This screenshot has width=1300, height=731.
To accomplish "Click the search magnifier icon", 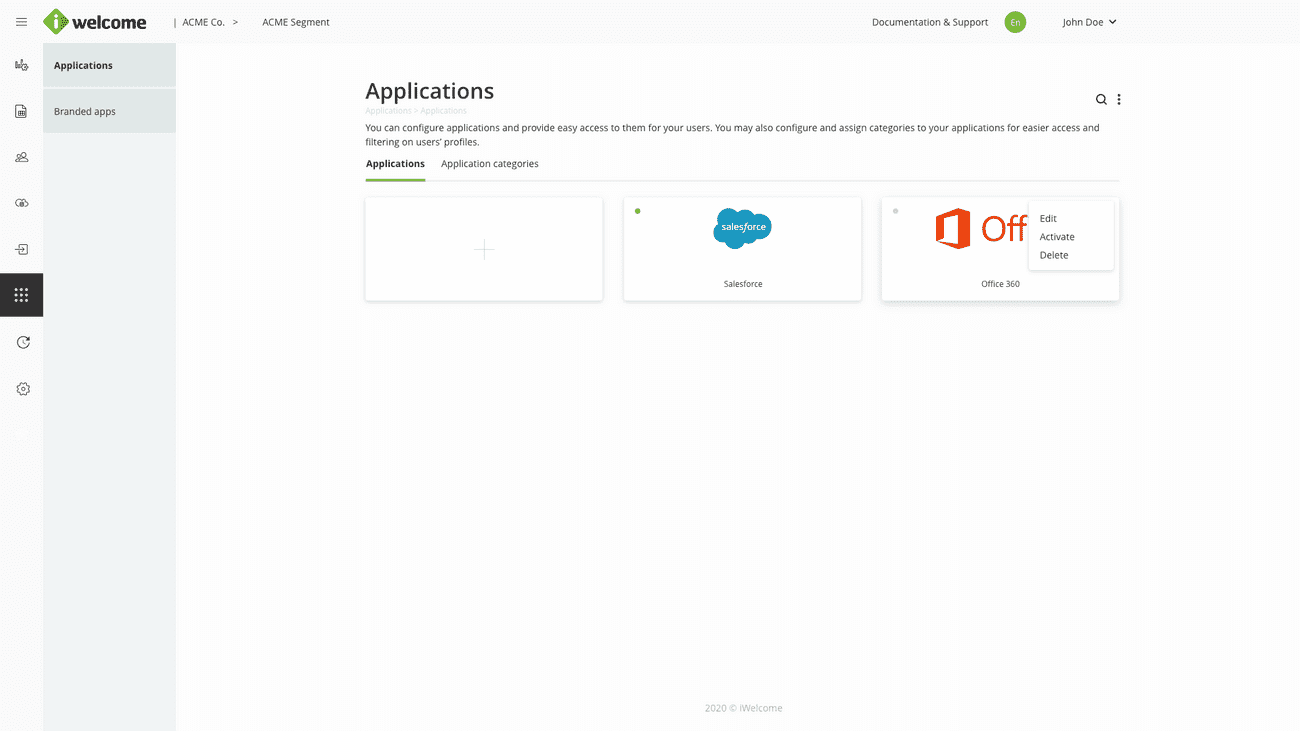I will tap(1101, 99).
